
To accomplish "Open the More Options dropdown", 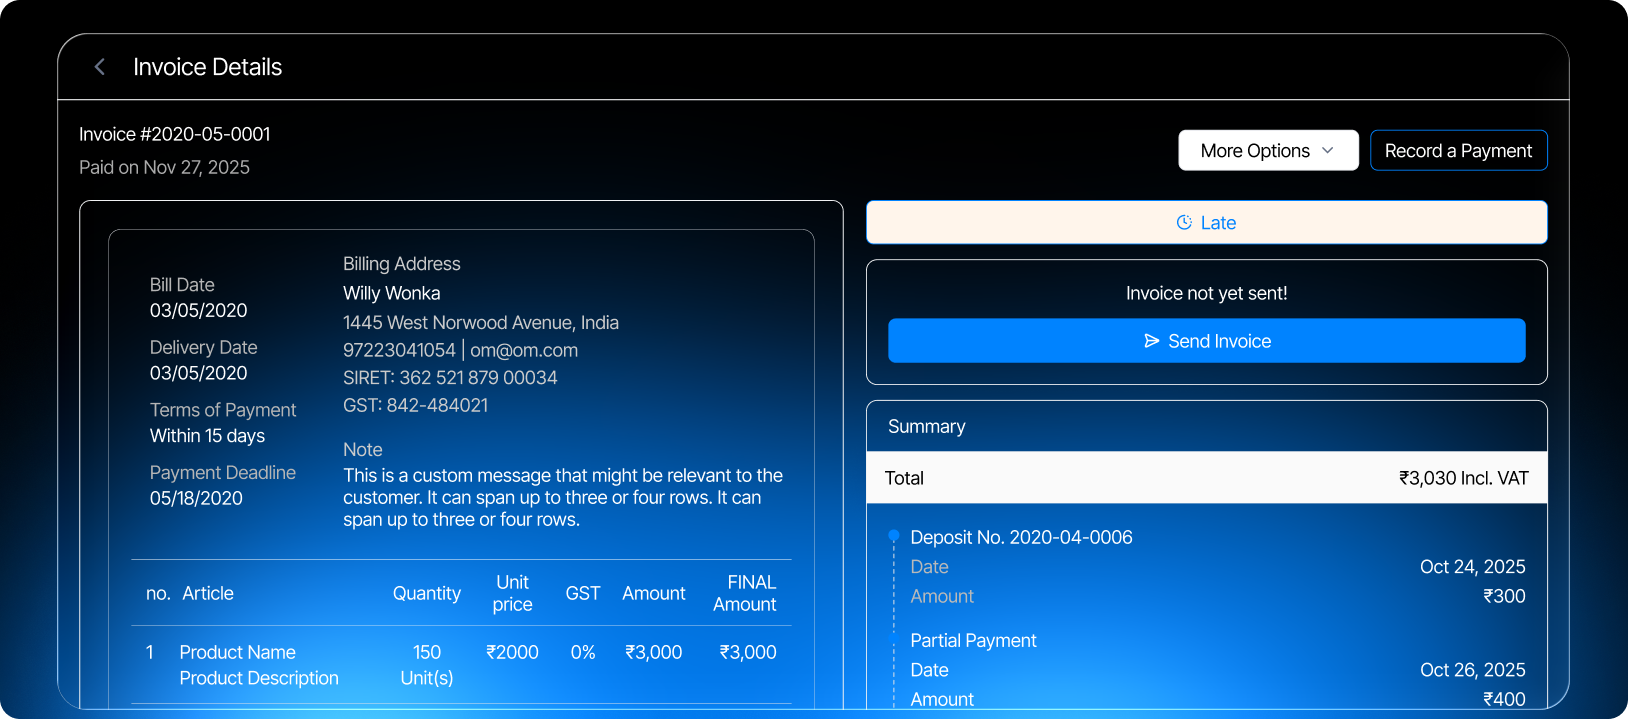I will [1267, 151].
